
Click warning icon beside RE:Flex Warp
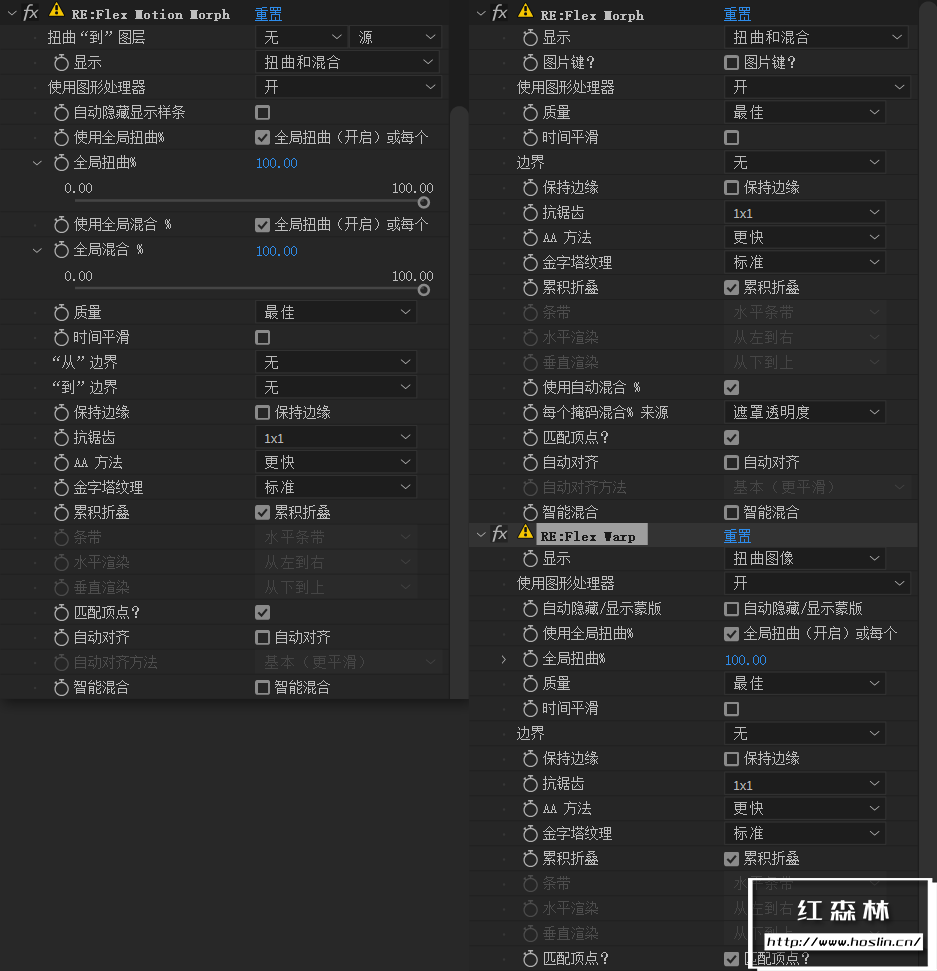coord(525,532)
